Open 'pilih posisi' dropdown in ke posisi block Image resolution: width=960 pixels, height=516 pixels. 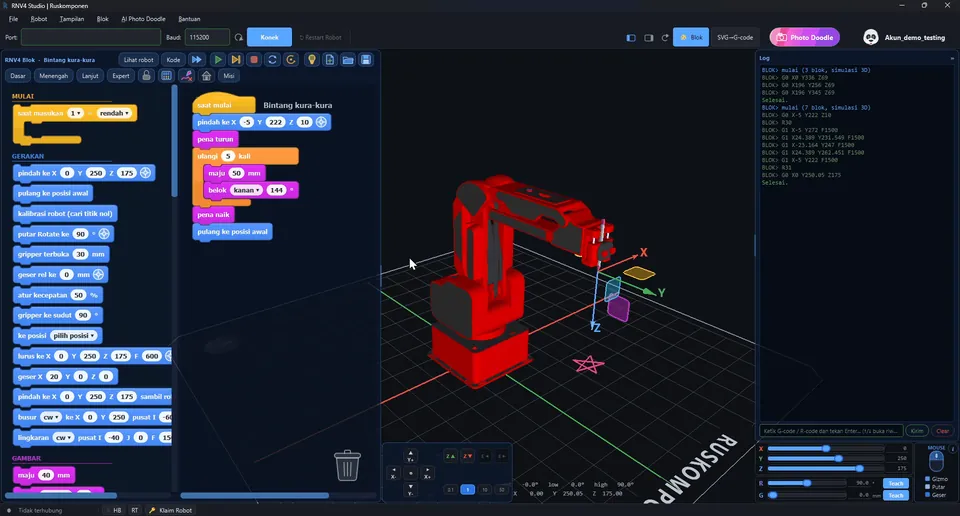coord(74,335)
